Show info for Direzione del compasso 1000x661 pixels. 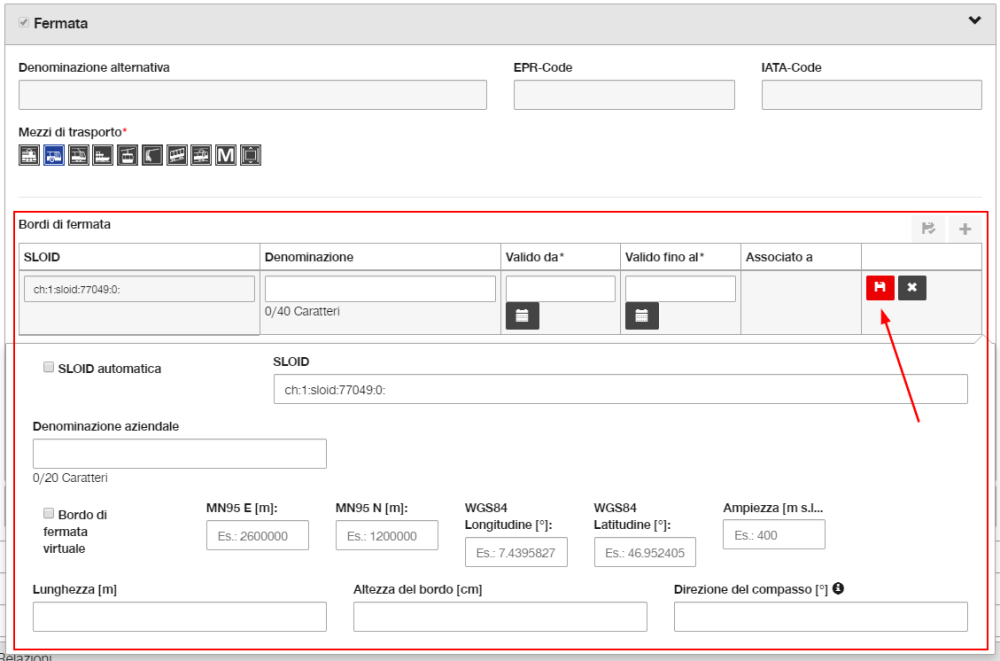(x=838, y=588)
